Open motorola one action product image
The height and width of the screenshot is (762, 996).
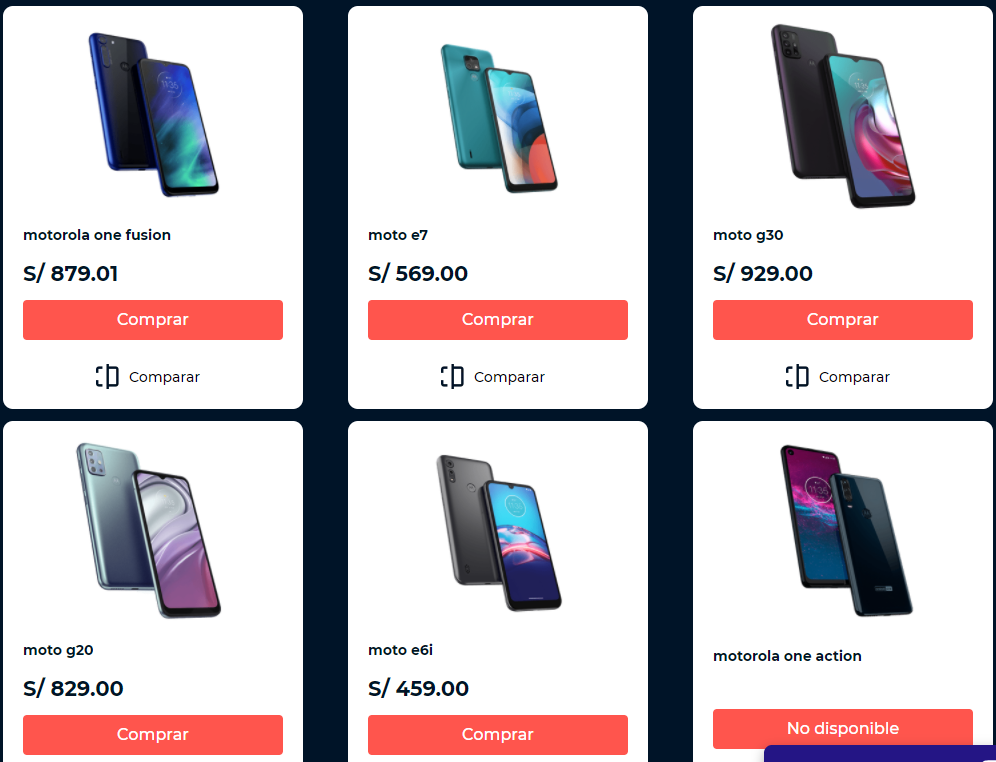[x=846, y=530]
